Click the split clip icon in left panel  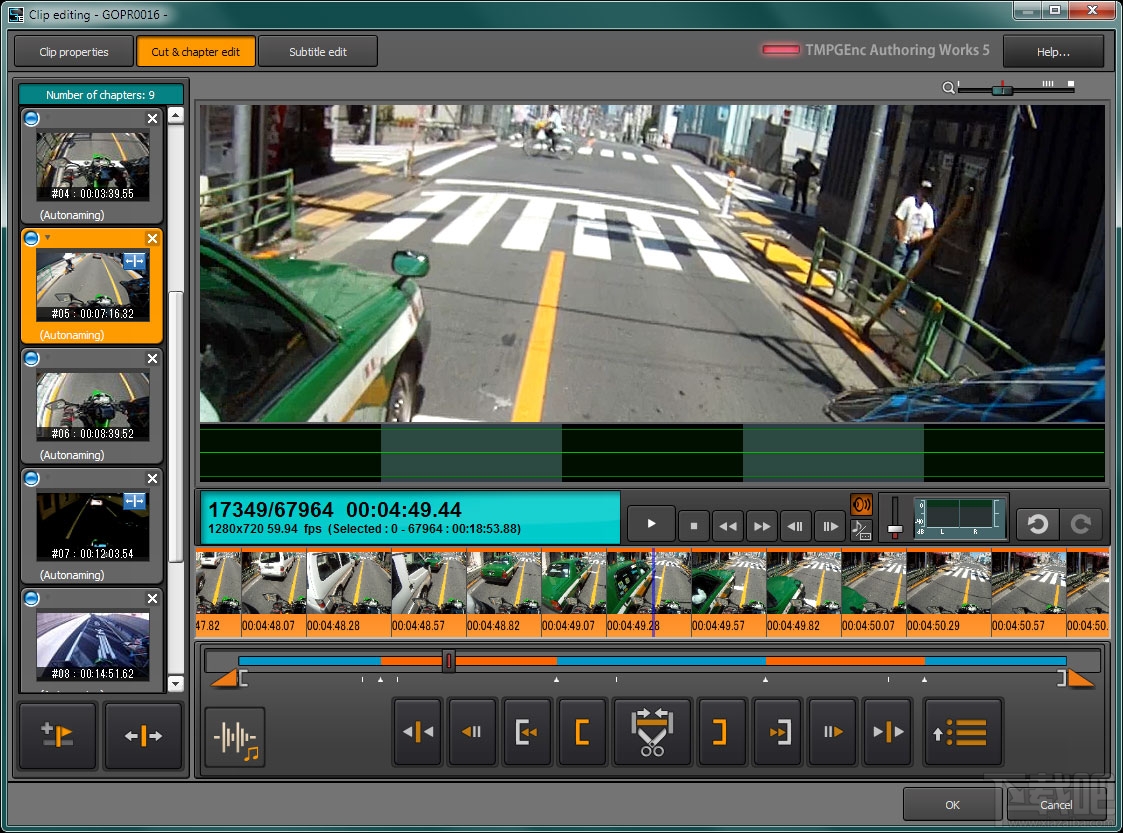point(143,736)
